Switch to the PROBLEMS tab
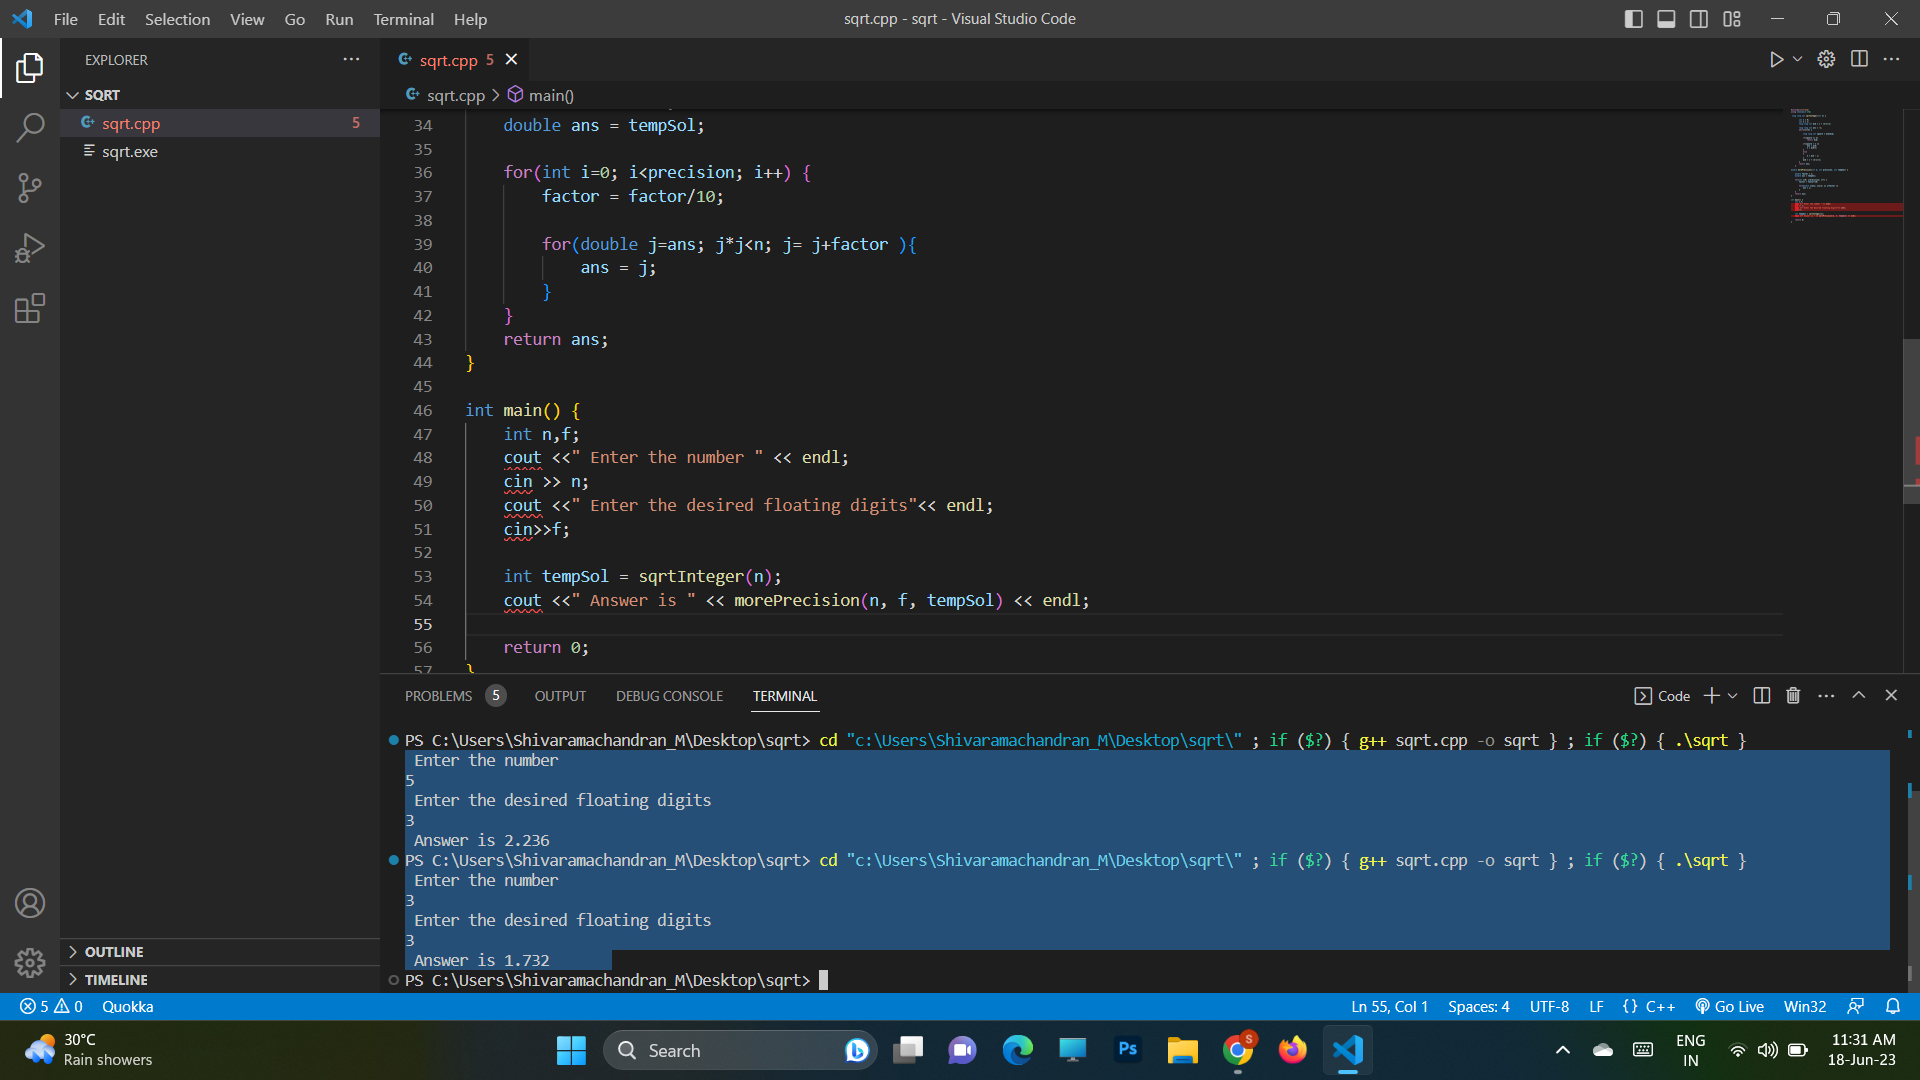Viewport: 1920px width, 1080px height. point(438,696)
